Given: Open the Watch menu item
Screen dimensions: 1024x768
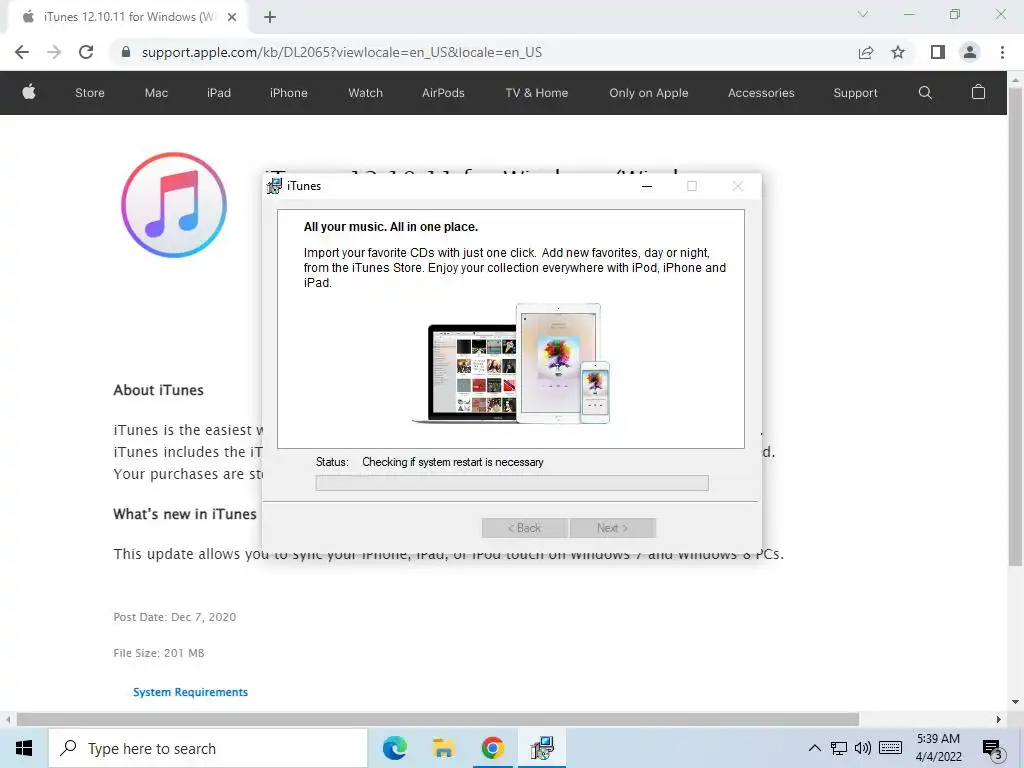Looking at the screenshot, I should point(366,93).
